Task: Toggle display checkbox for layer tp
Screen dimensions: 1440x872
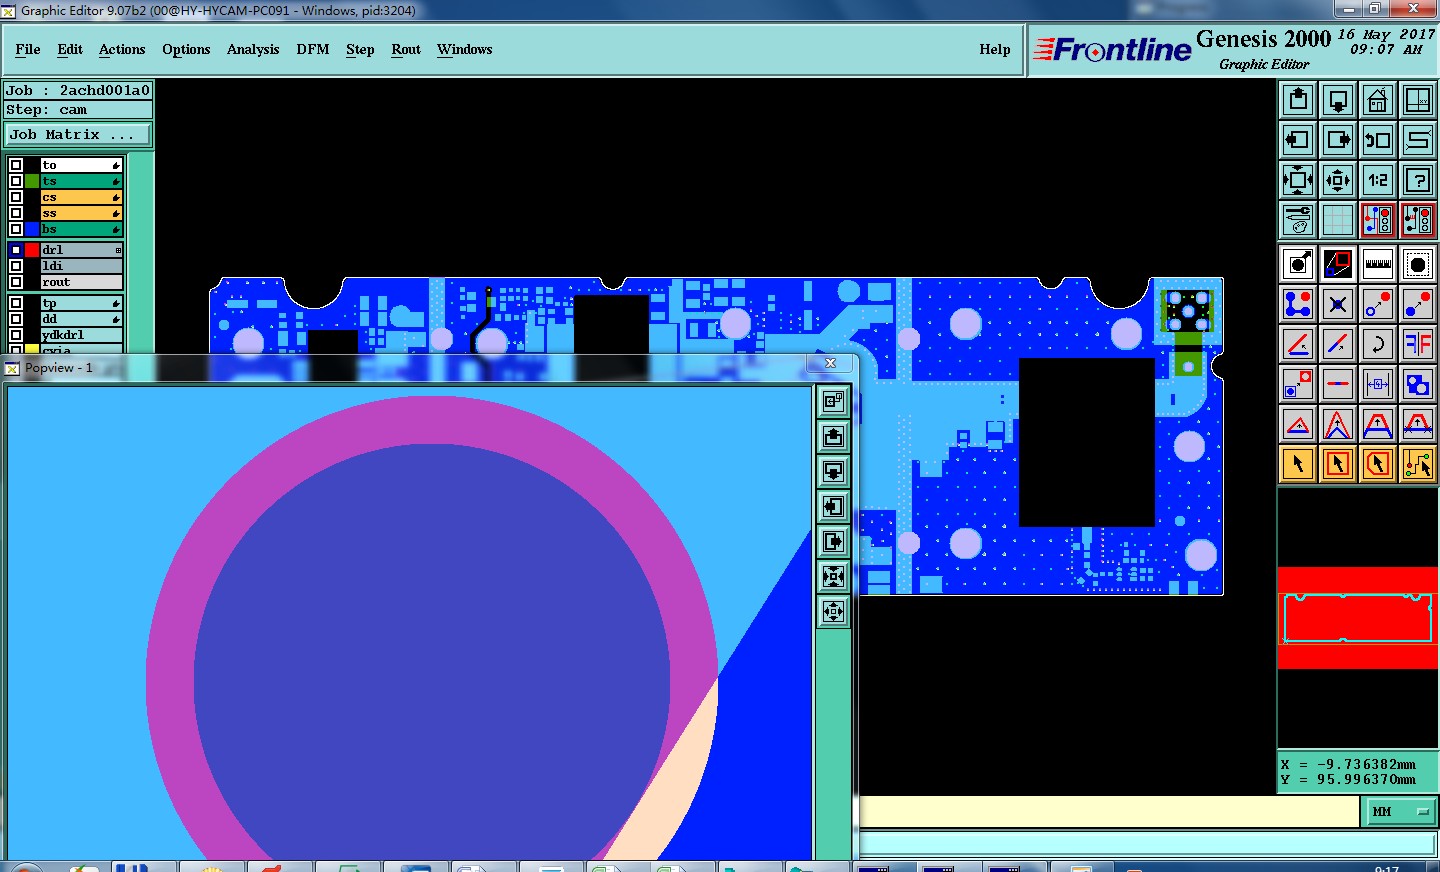Action: pos(16,303)
